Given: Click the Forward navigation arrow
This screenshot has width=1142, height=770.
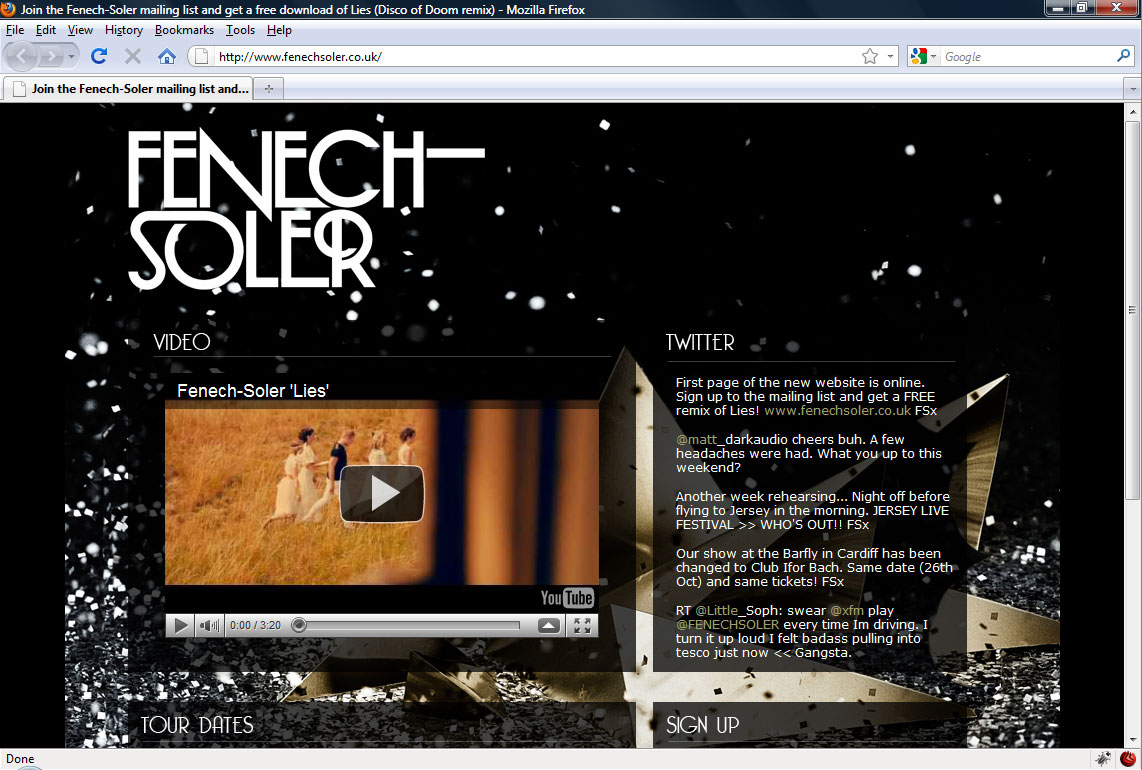Looking at the screenshot, I should coord(50,56).
